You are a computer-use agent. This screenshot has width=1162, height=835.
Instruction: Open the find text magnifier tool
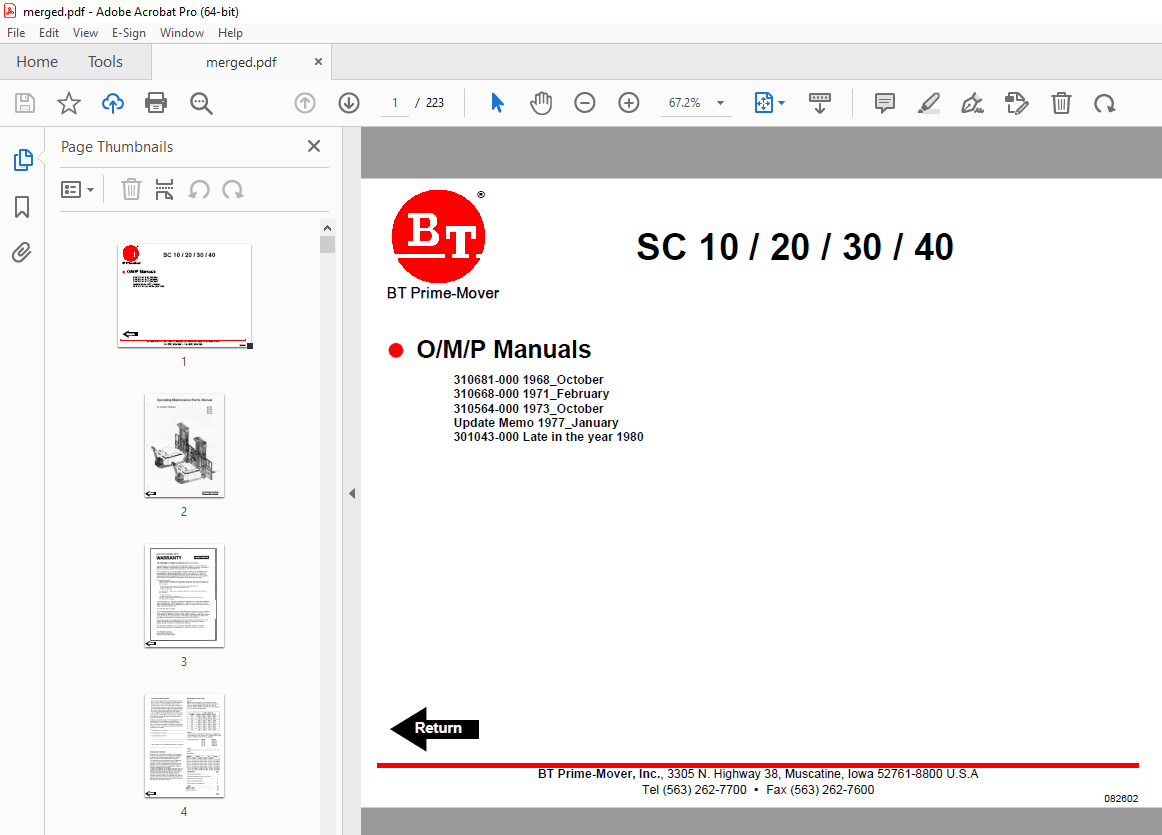(x=201, y=103)
